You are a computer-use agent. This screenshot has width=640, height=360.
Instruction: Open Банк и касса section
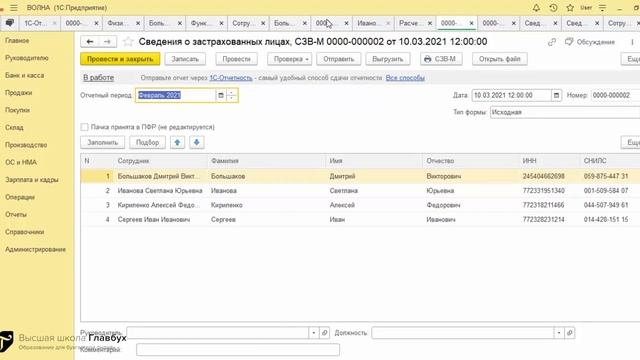tap(24, 76)
